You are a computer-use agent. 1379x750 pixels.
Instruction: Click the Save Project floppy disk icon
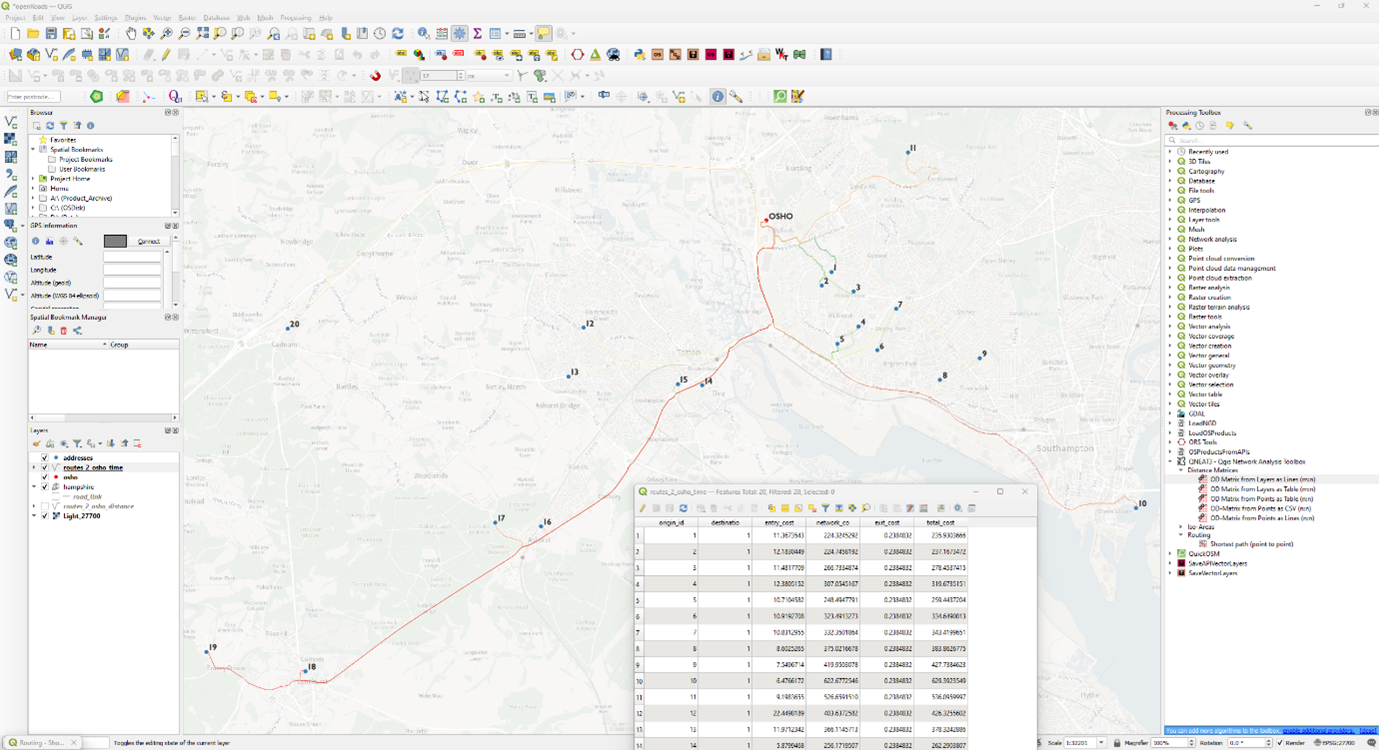[x=51, y=34]
